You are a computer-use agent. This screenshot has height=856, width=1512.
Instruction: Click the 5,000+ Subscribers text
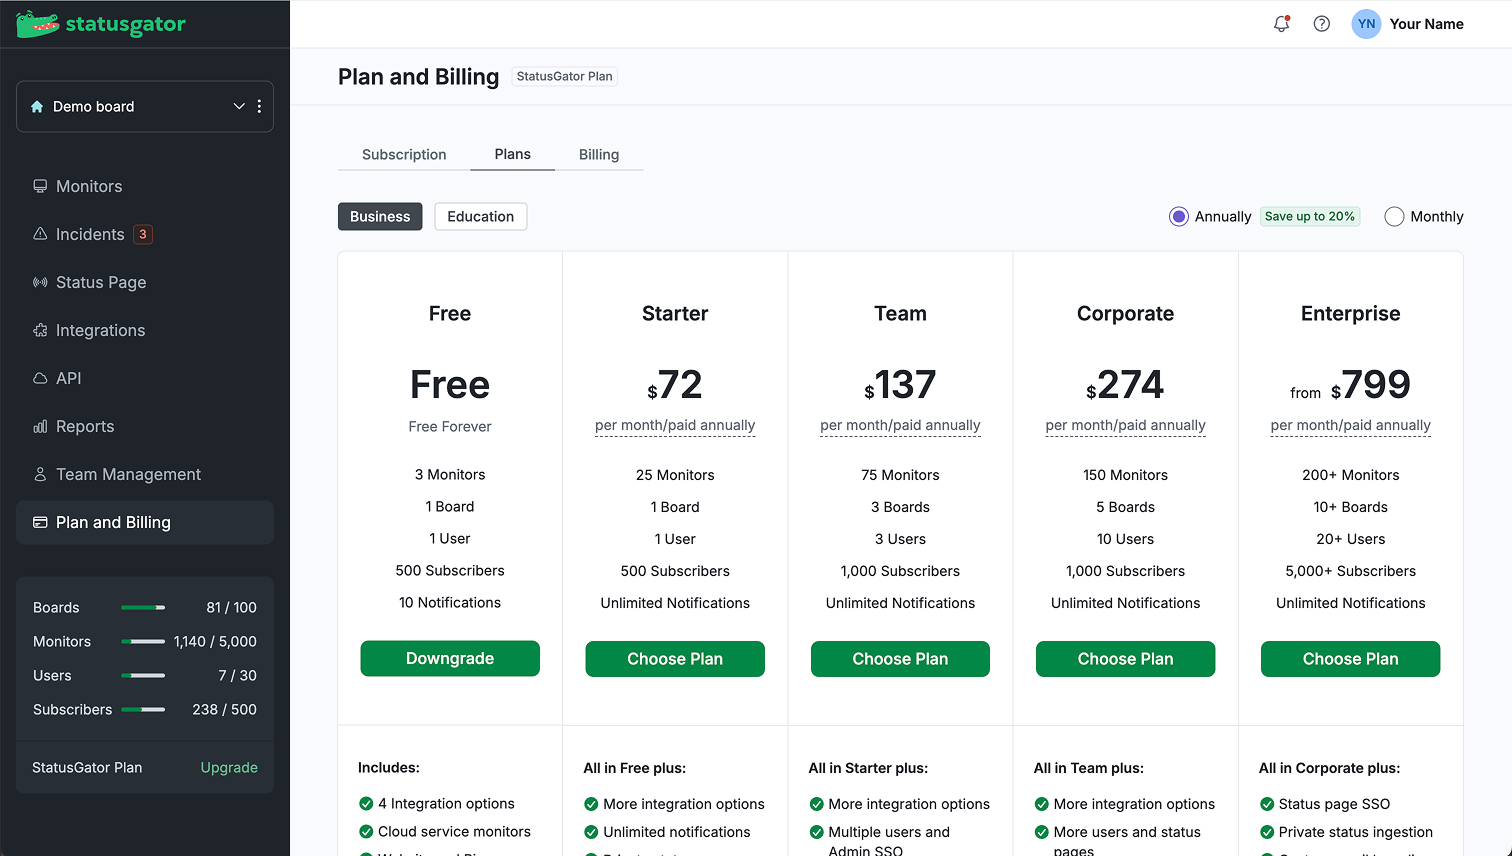(1350, 571)
